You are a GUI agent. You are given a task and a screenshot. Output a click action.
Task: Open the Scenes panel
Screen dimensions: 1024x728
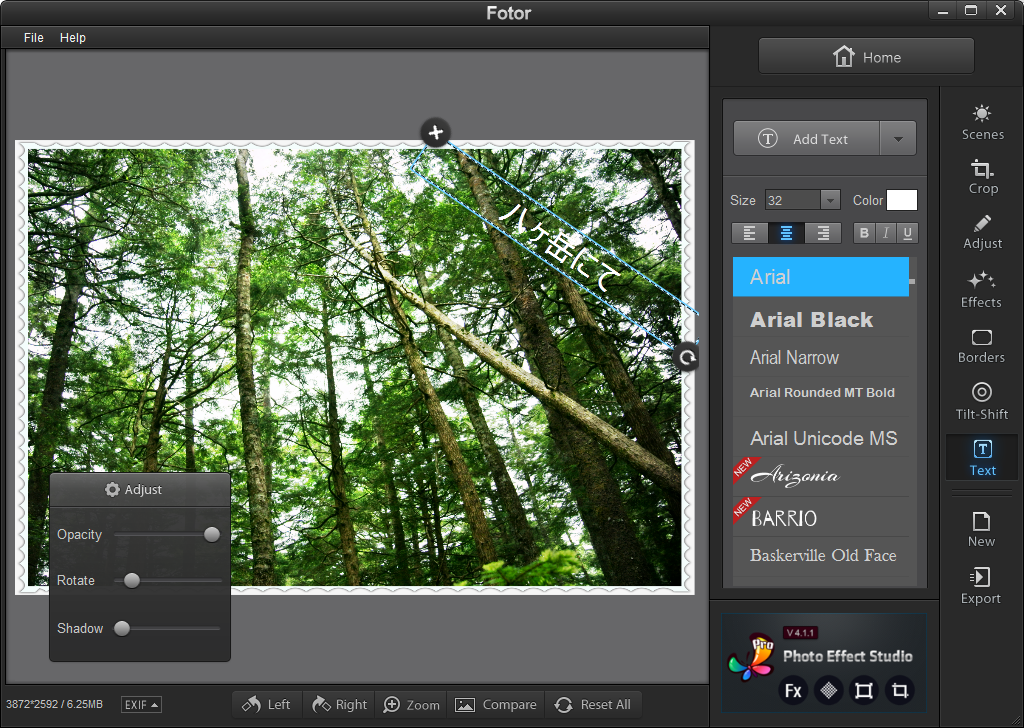pyautogui.click(x=982, y=123)
